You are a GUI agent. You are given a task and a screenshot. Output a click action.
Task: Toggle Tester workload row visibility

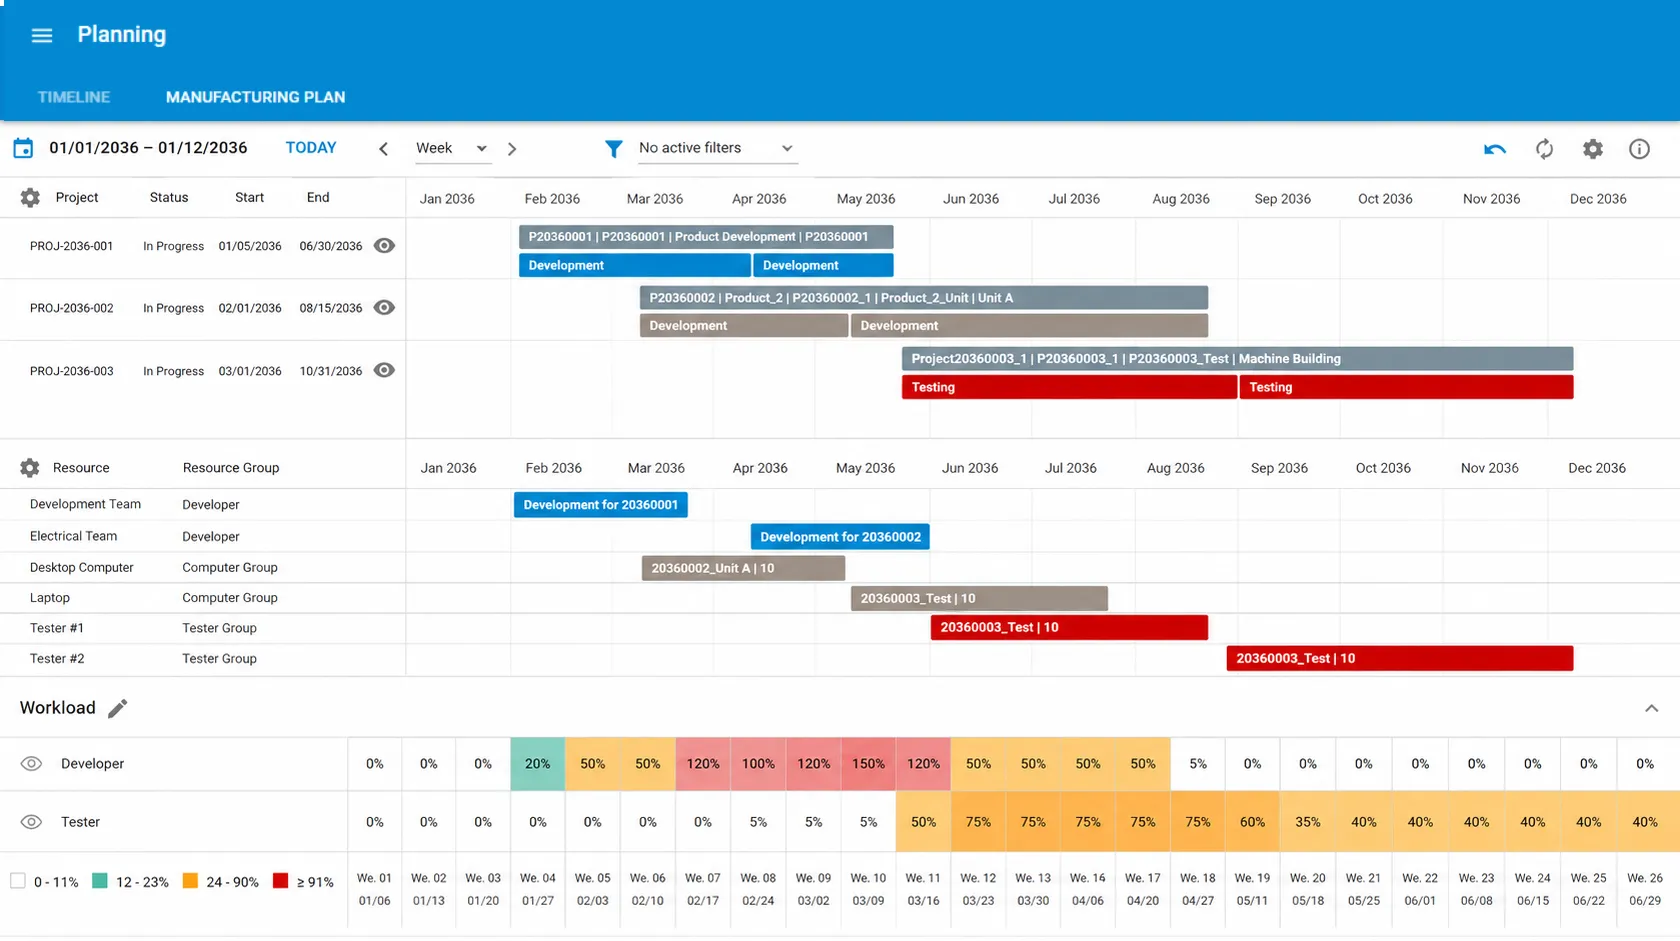click(31, 822)
